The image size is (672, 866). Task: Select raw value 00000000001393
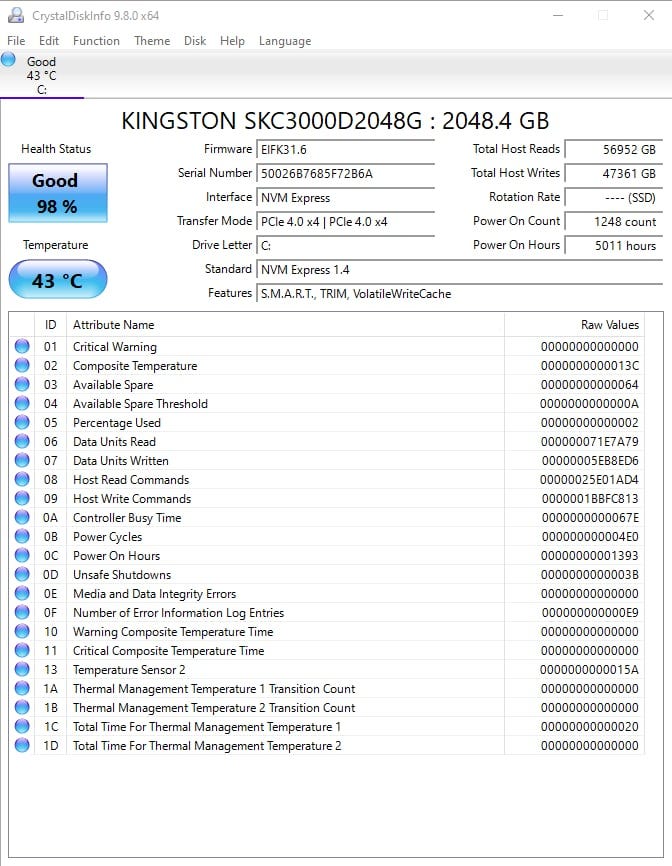point(590,556)
